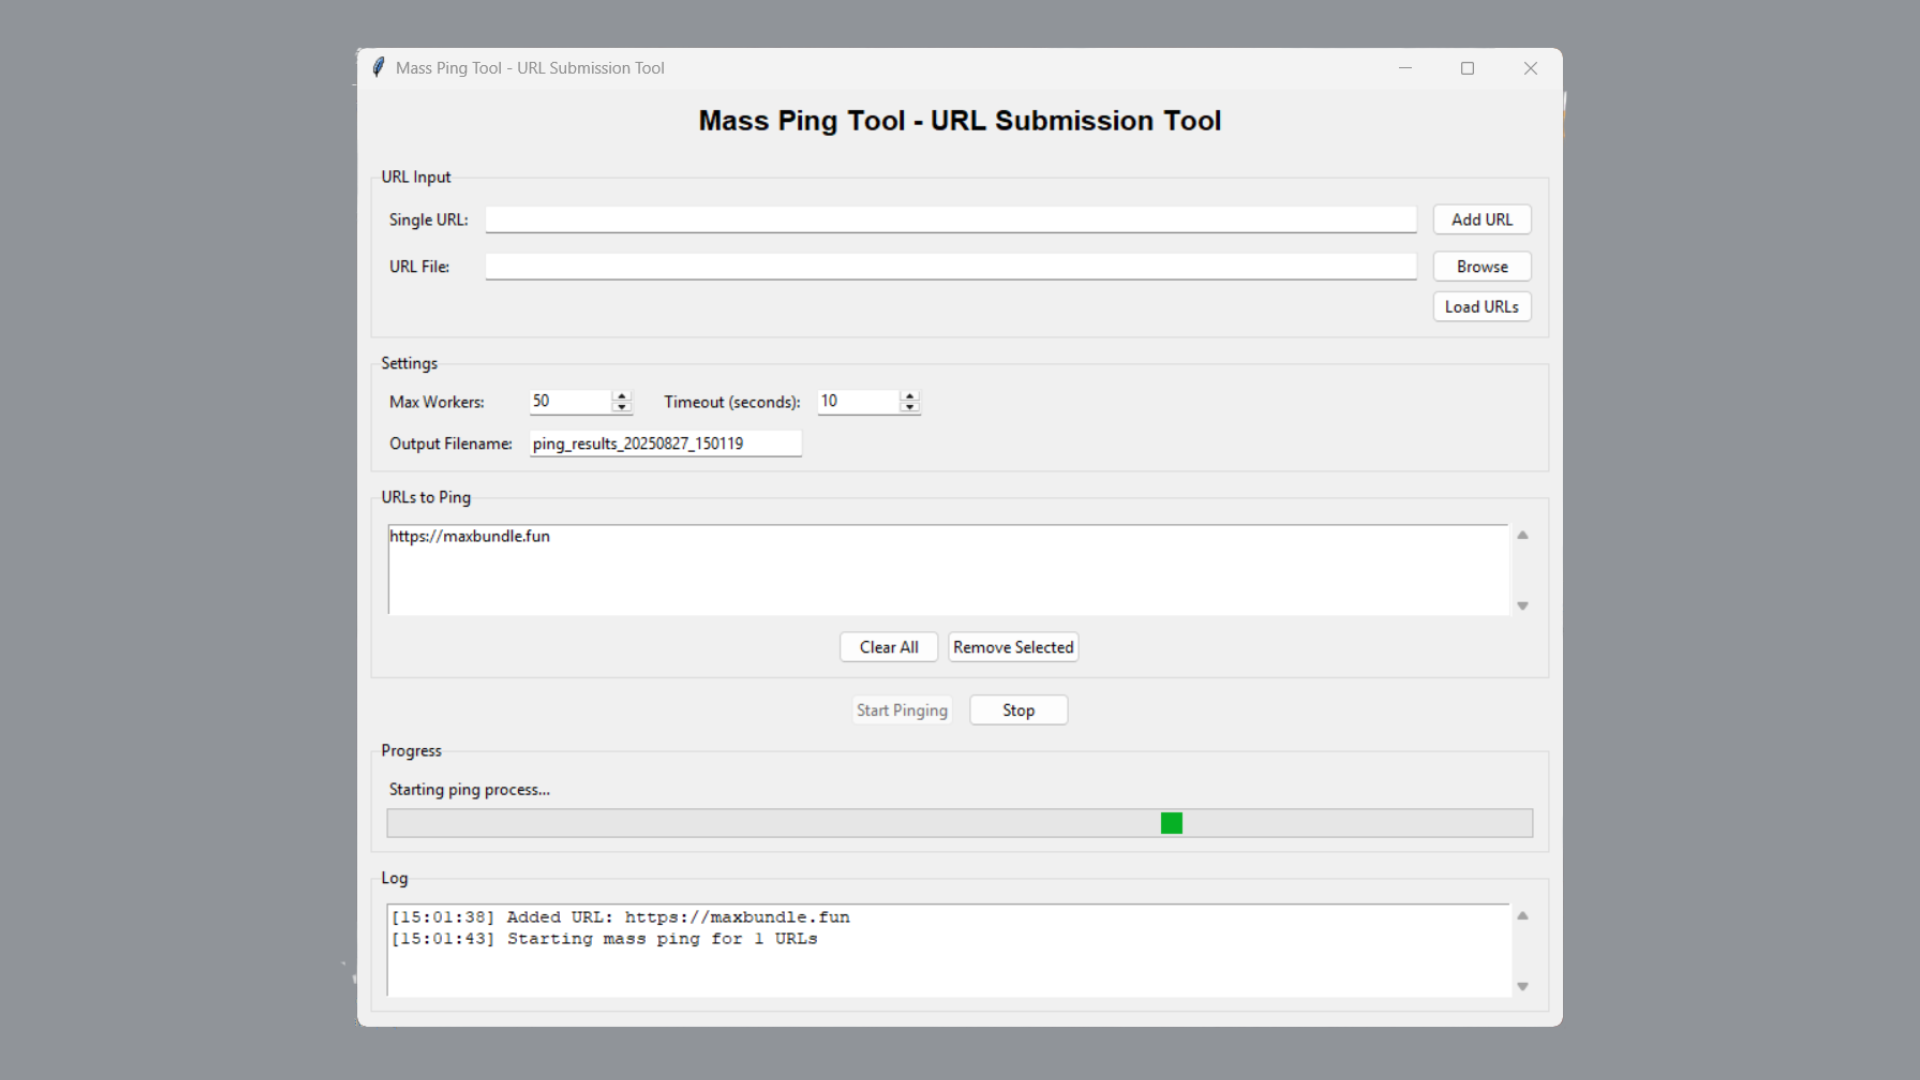Click Remove Selected button
Screen dimensions: 1920x1080
click(1013, 647)
